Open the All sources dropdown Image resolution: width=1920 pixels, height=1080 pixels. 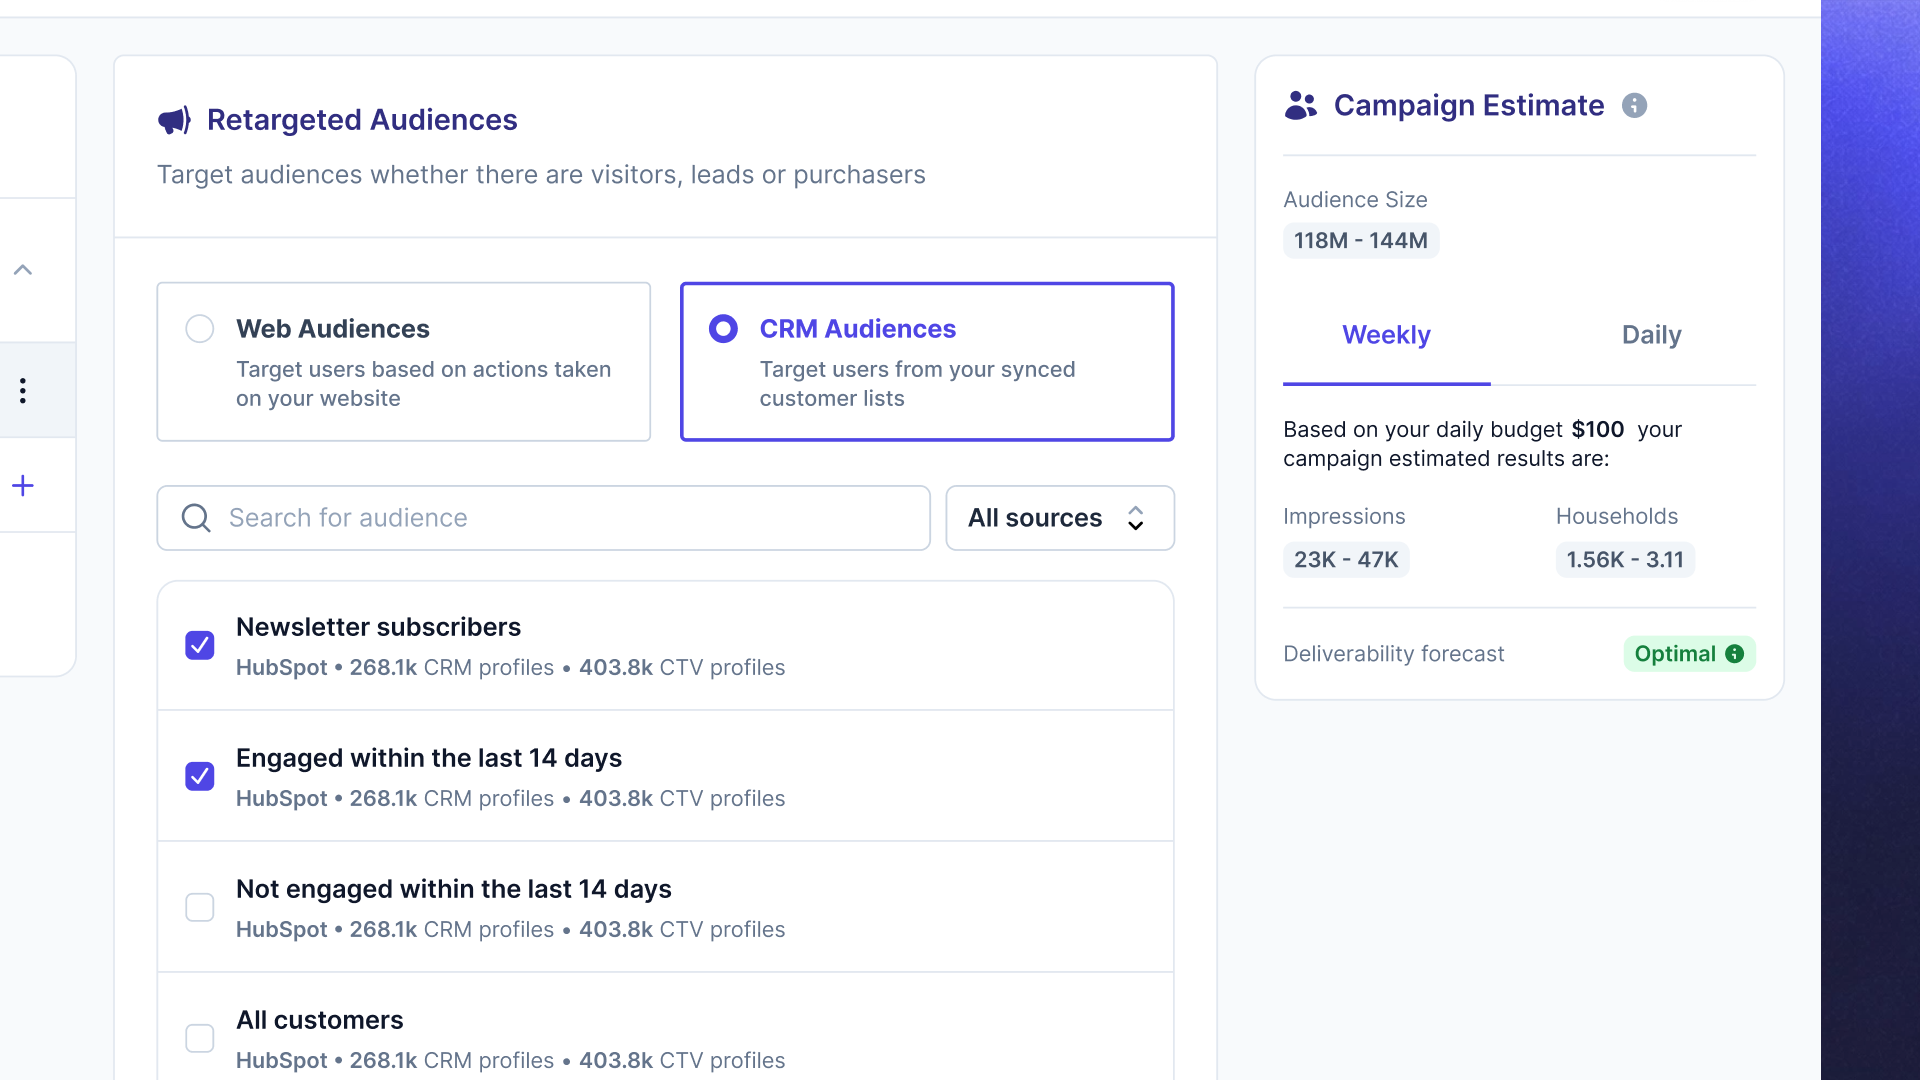coord(1060,518)
